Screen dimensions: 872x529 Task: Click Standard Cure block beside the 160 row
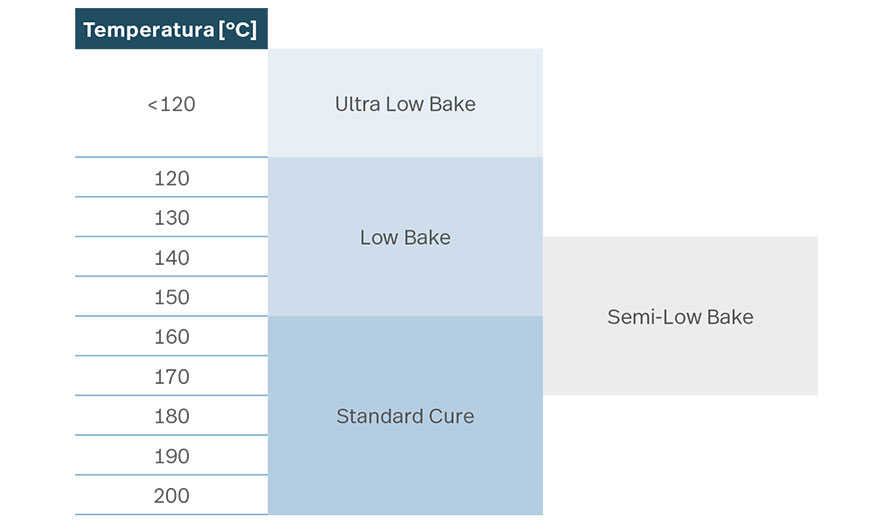click(405, 337)
